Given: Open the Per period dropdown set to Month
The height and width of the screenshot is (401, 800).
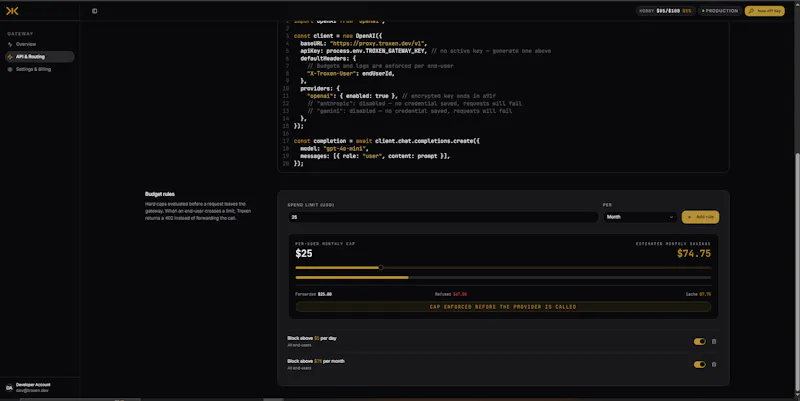Looking at the screenshot, I should click(x=640, y=217).
